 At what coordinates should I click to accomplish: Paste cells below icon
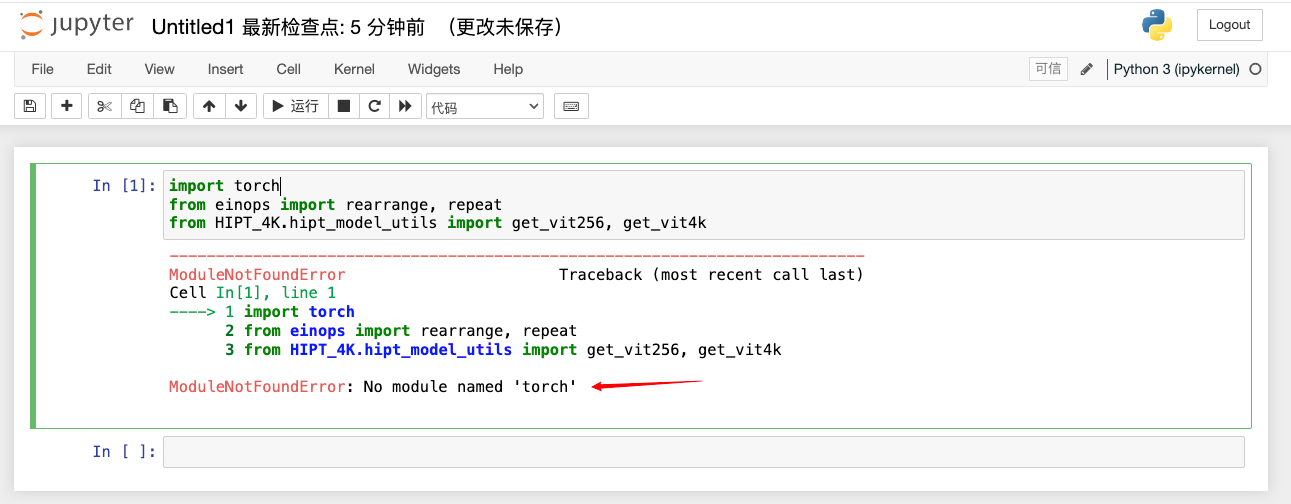[x=170, y=106]
